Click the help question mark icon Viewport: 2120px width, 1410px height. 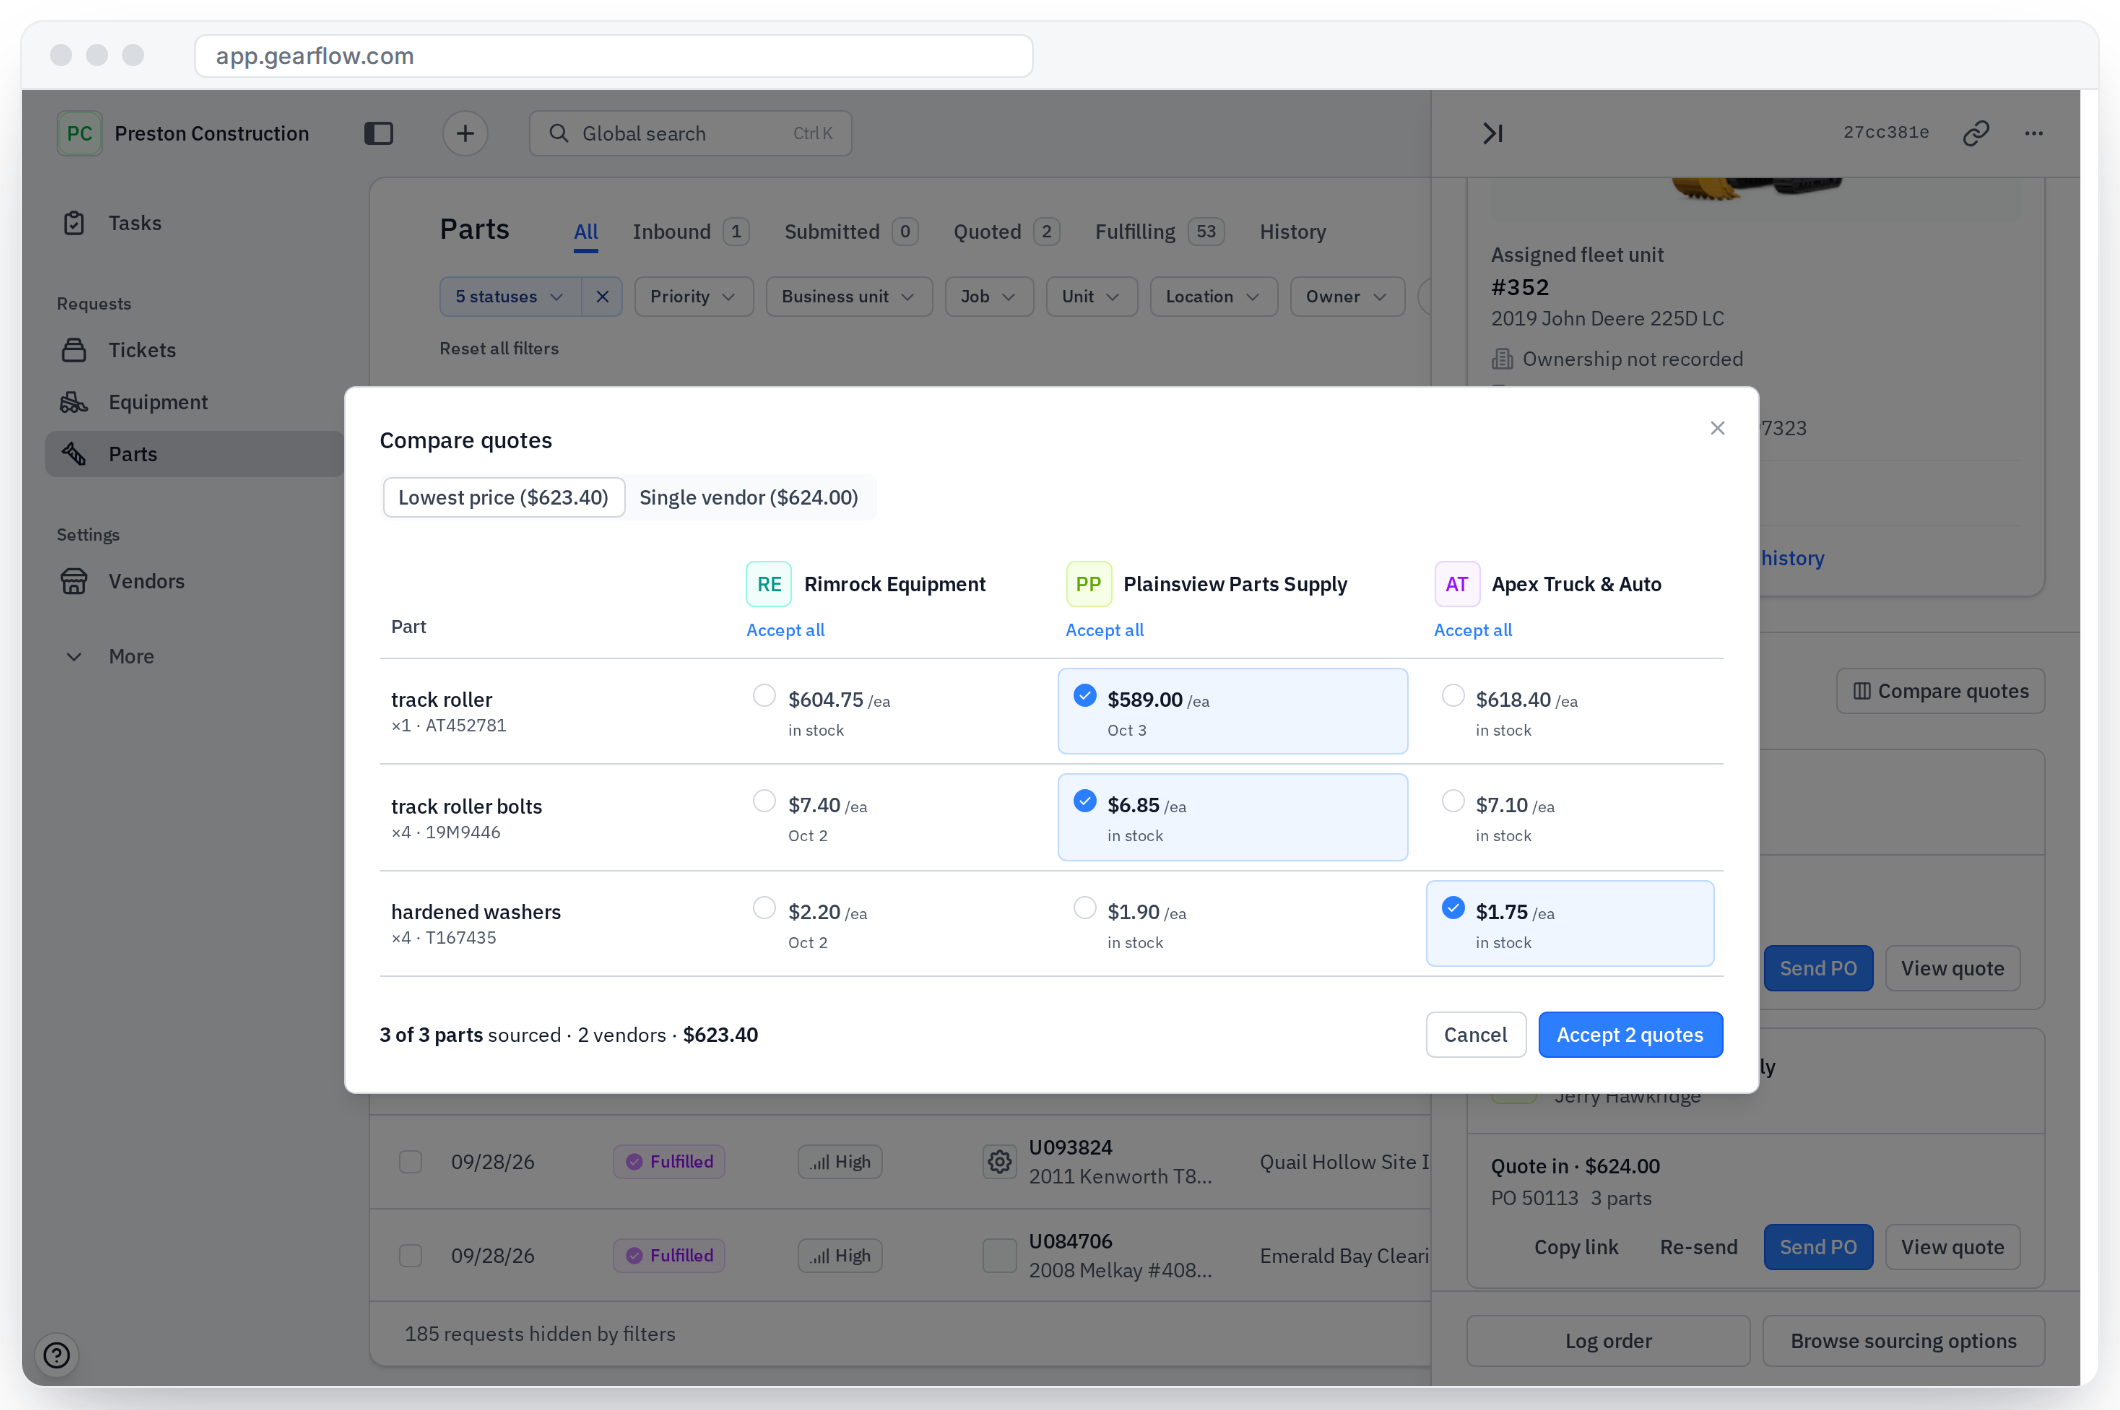point(57,1355)
